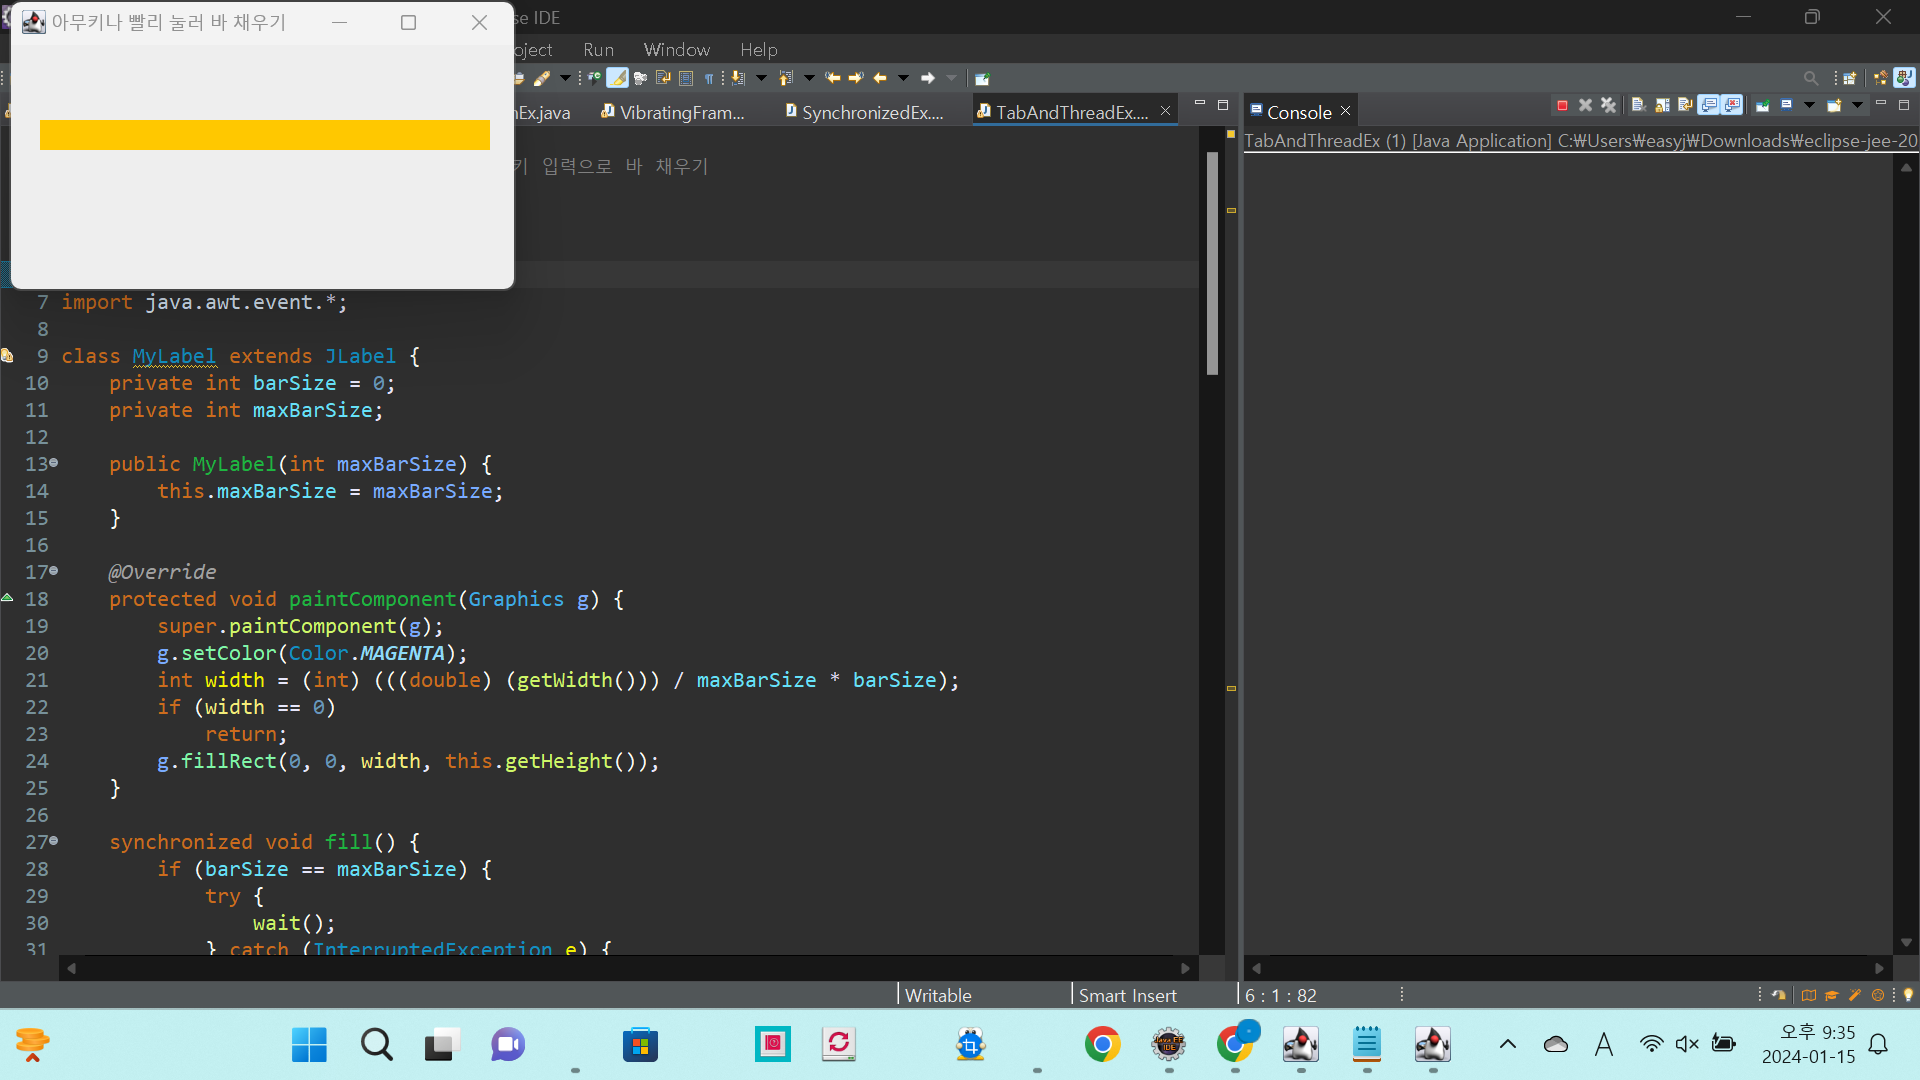
Task: Click Last Edit Location arrow icon
Action: point(832,78)
